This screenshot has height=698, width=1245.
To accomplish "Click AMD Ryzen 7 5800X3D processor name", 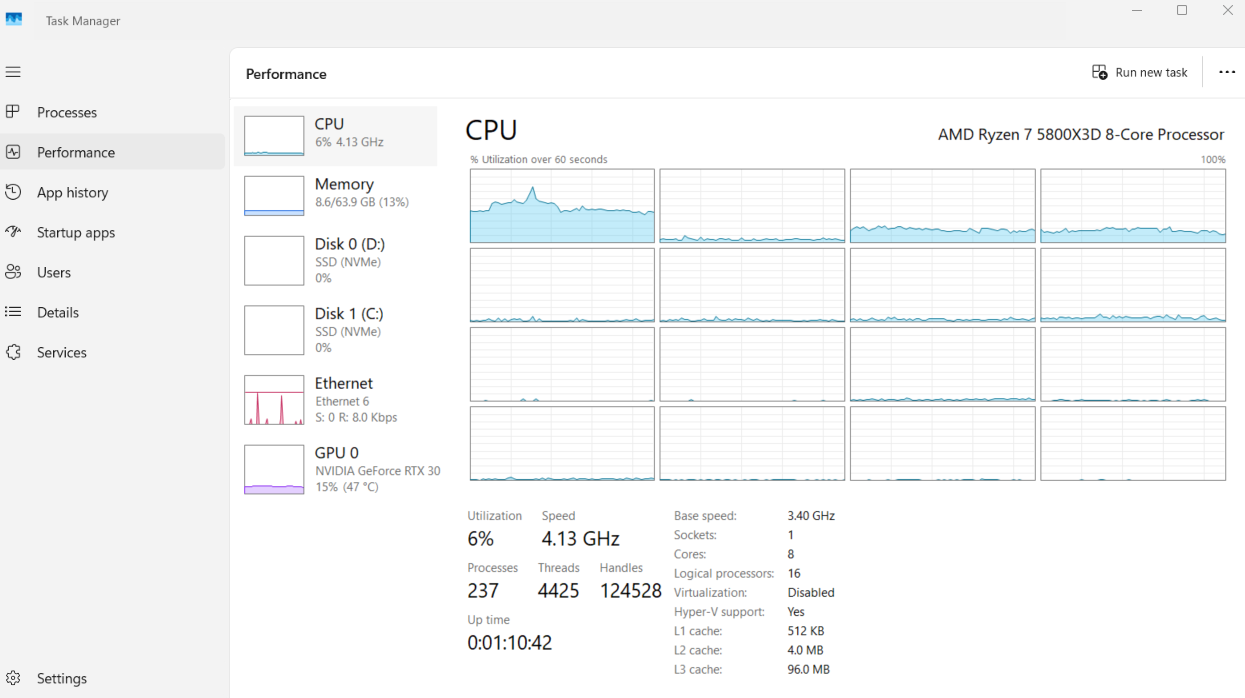I will click(1081, 134).
